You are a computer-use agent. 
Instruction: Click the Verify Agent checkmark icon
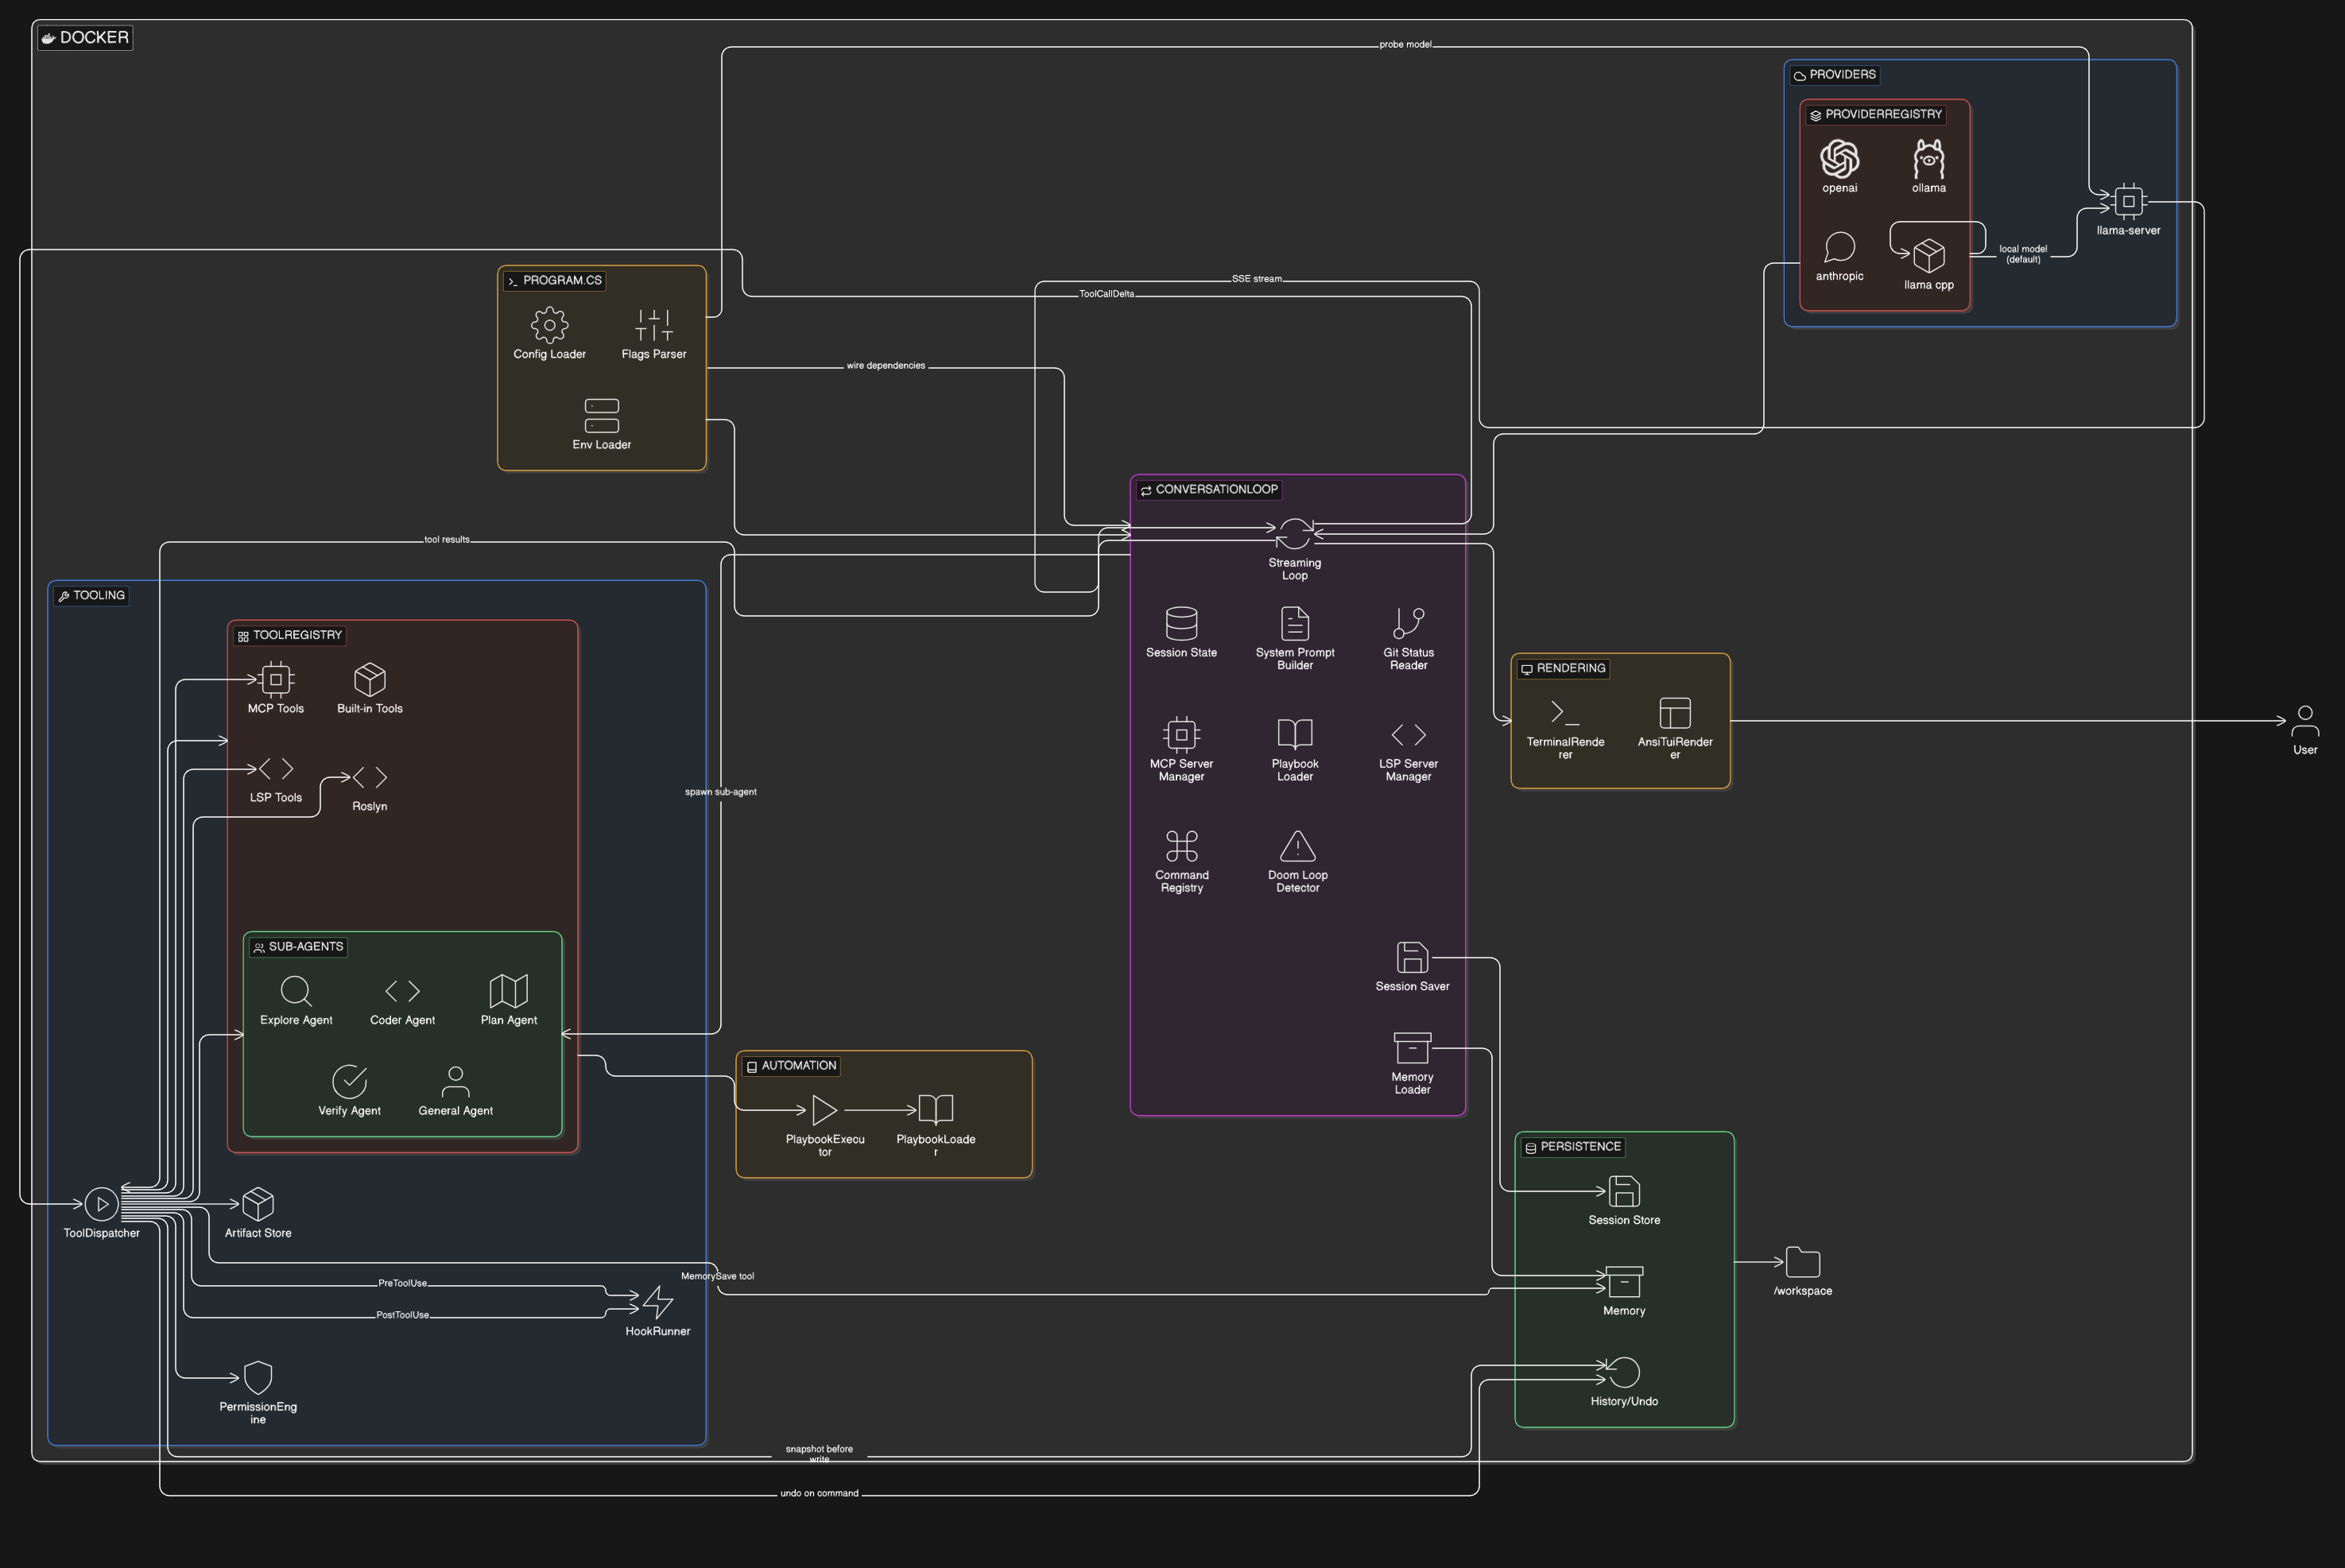(349, 1081)
